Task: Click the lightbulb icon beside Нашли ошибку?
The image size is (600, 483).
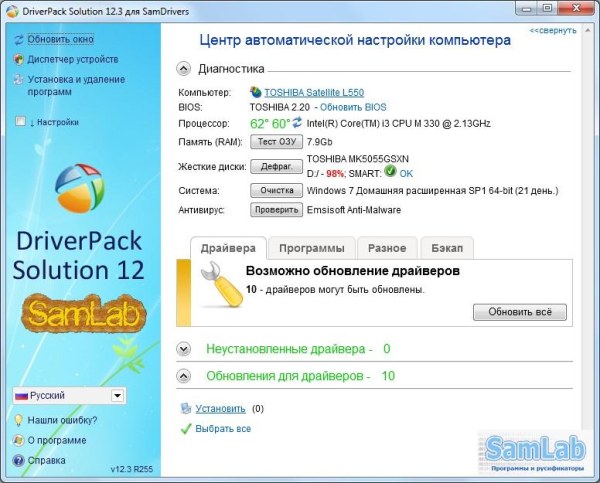Action: click(x=18, y=420)
